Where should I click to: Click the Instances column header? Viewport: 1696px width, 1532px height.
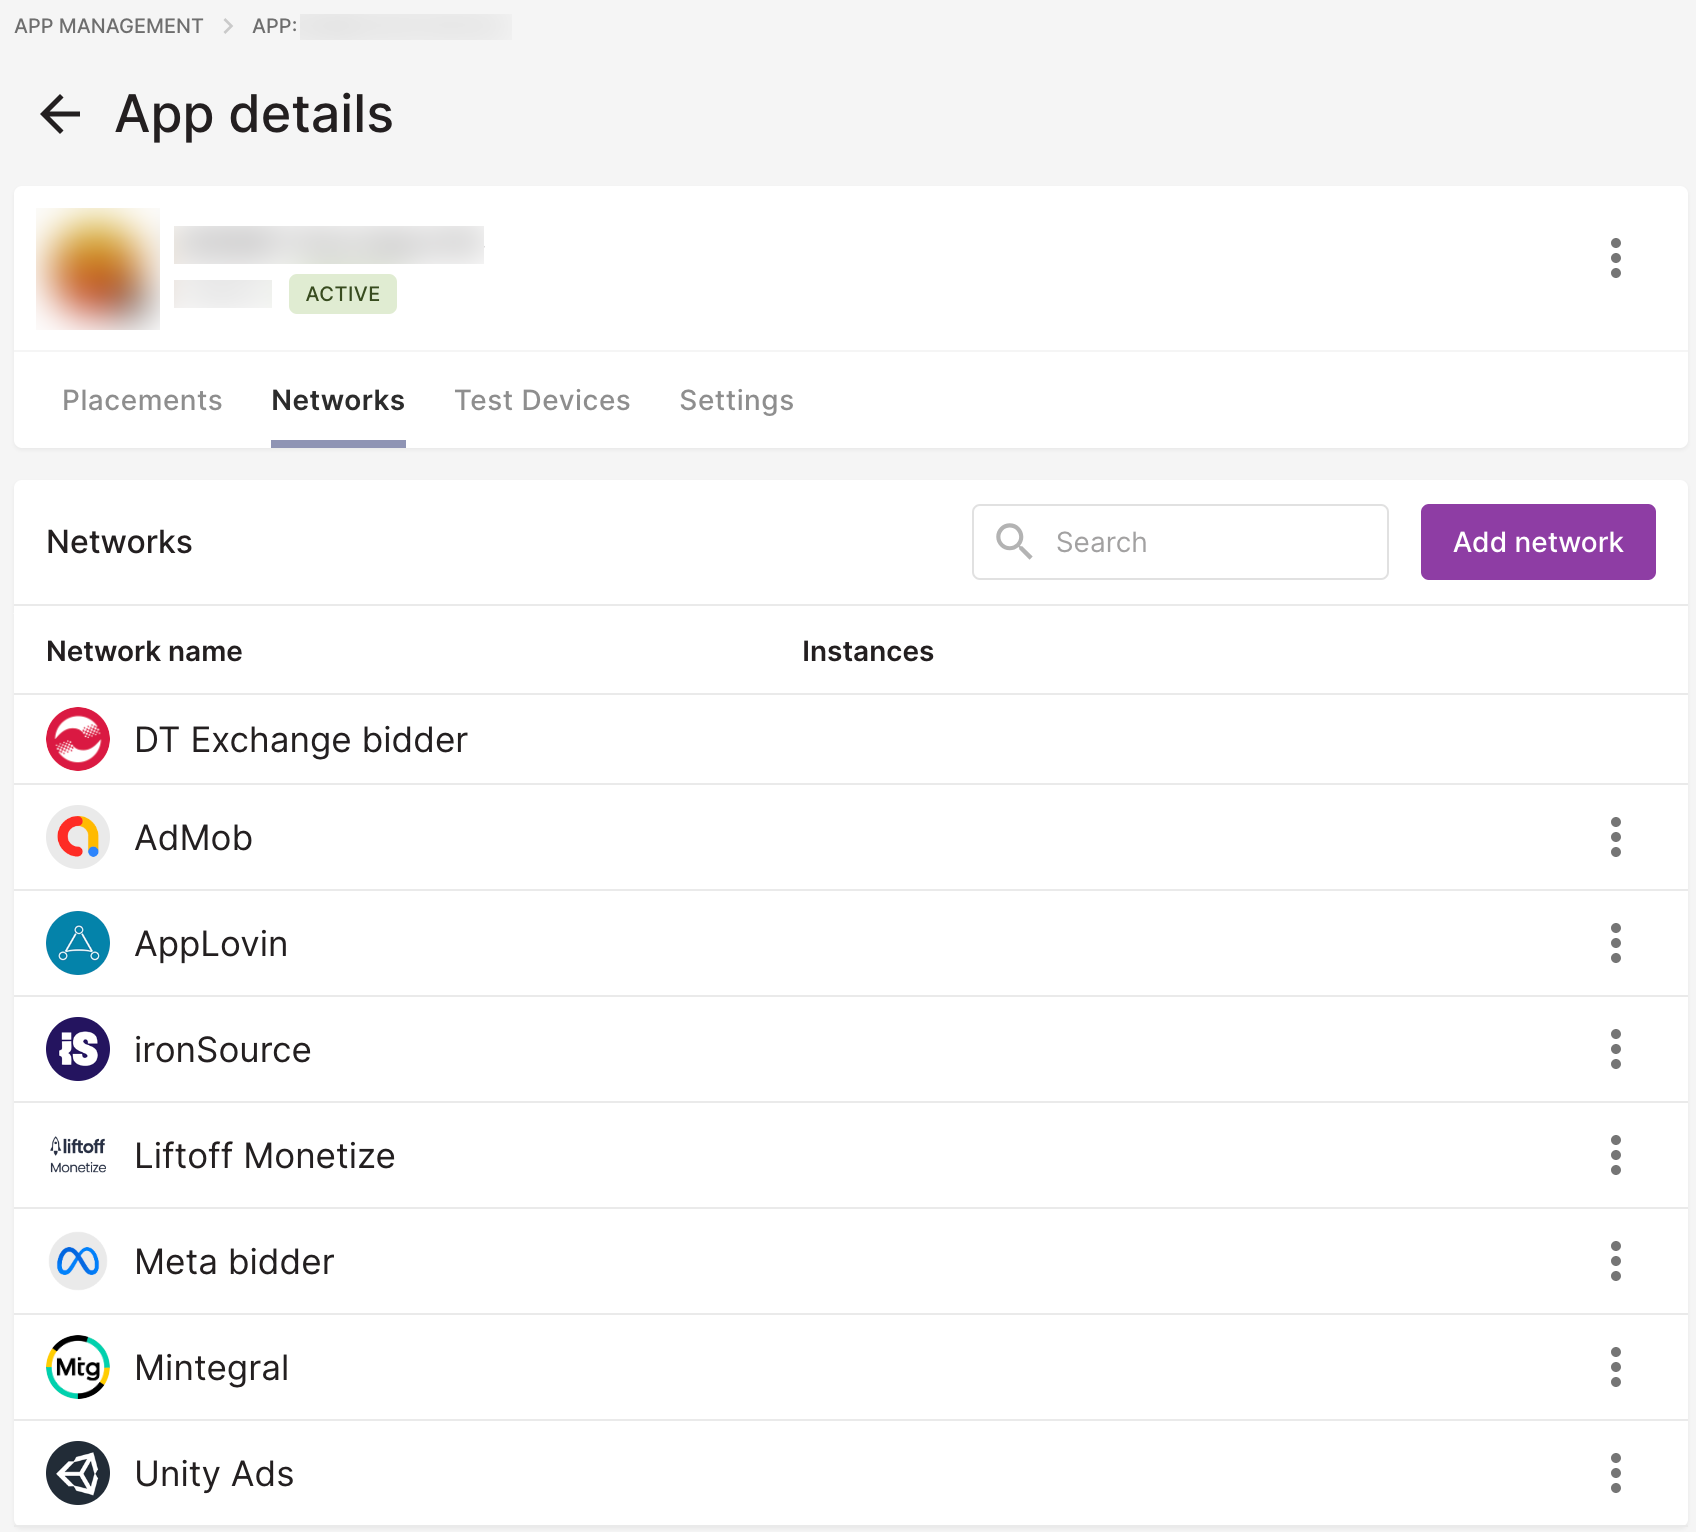coord(867,651)
